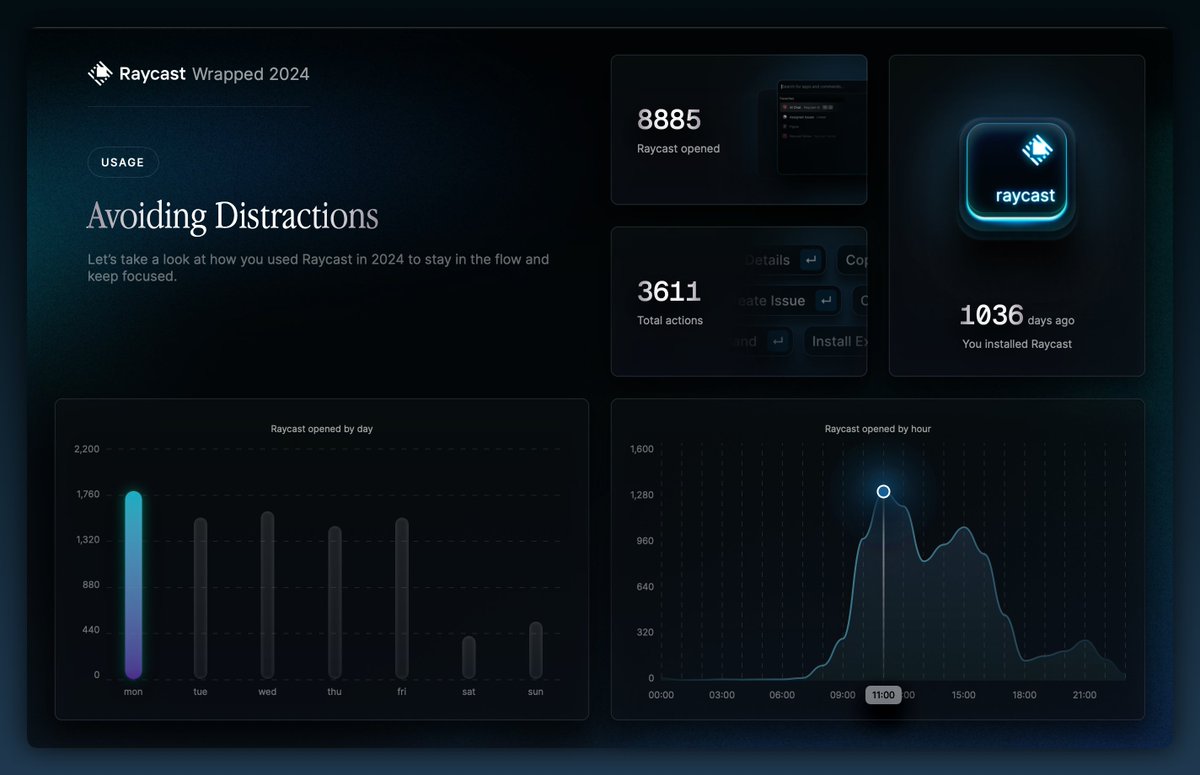This screenshot has height=775, width=1200.
Task: Select the wed bar in day chart
Action: [x=267, y=595]
